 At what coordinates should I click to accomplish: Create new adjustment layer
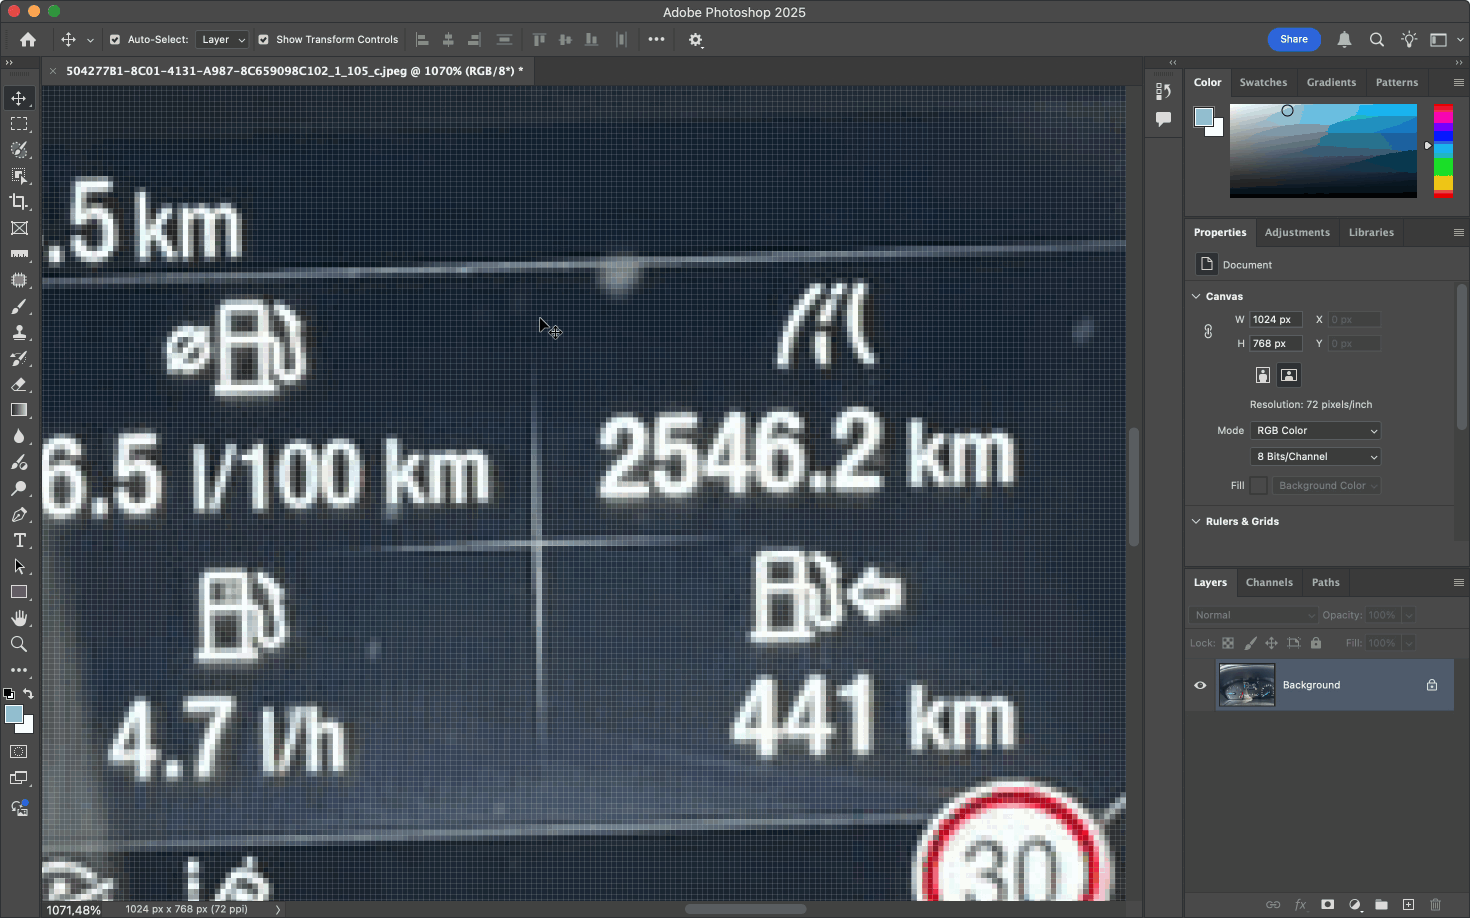point(1354,904)
